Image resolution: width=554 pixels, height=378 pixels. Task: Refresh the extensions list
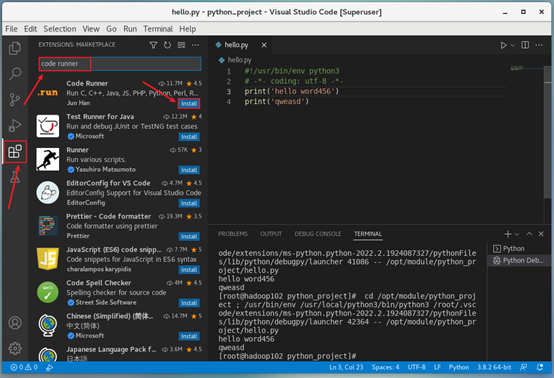click(x=167, y=45)
